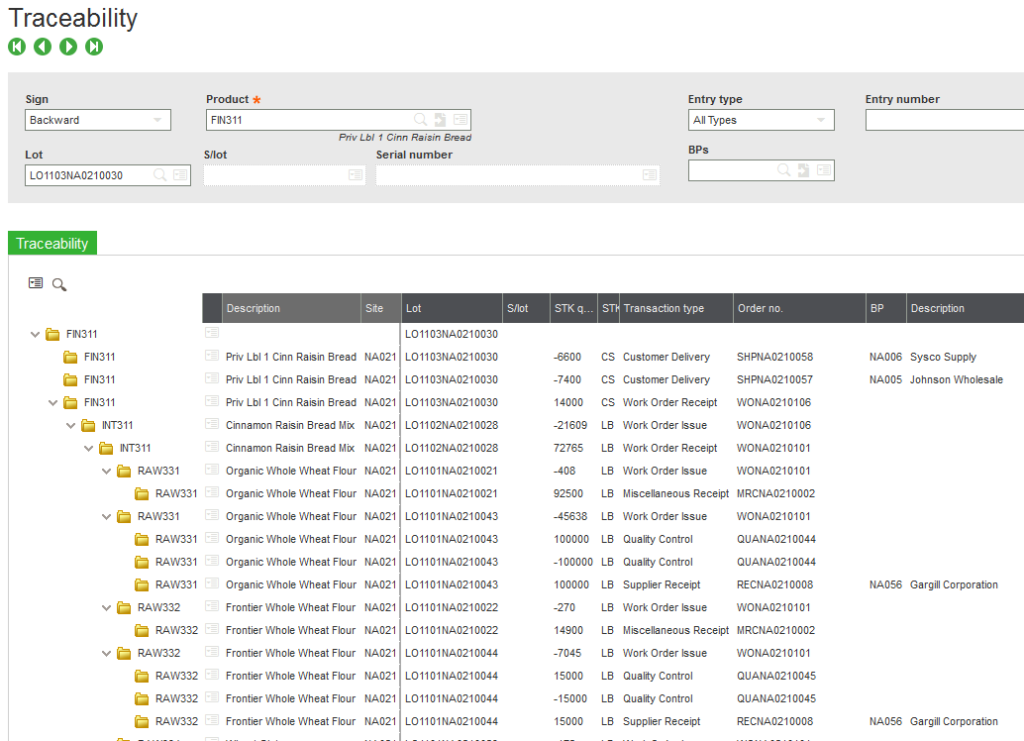Click into the Entry number input field
Screen dimensions: 1024x741
click(x=943, y=120)
